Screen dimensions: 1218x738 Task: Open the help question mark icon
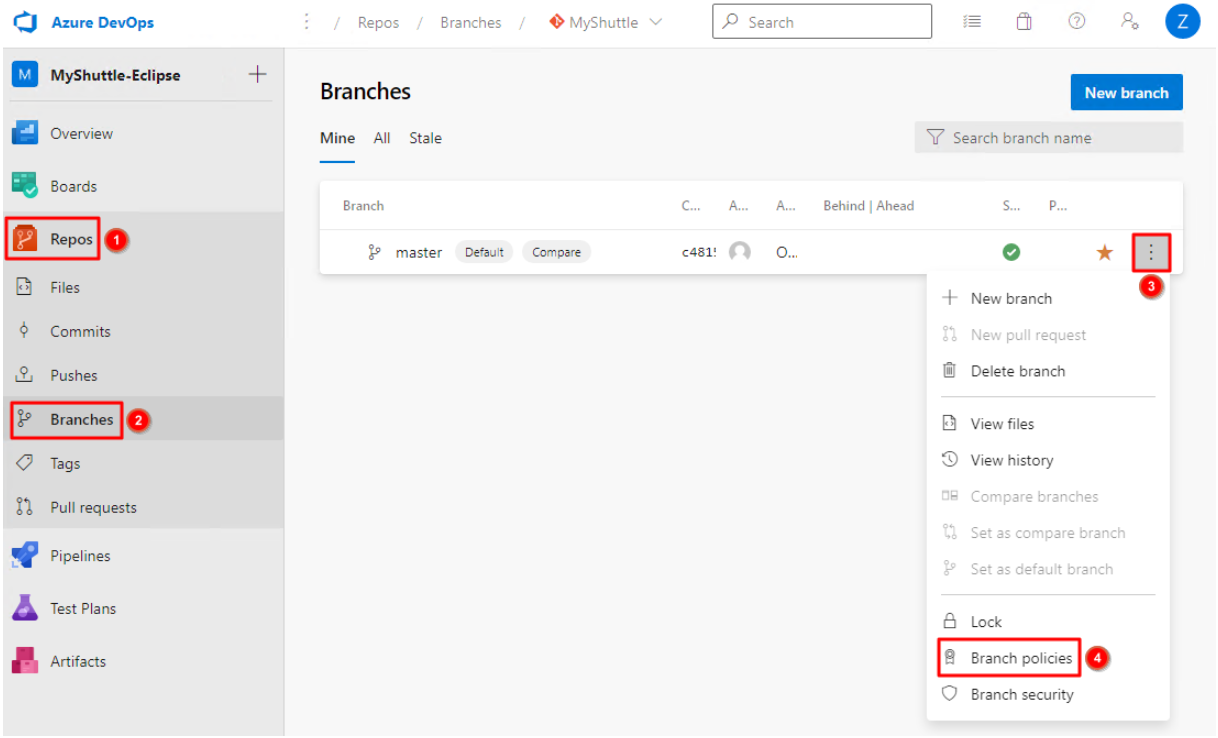coord(1077,22)
